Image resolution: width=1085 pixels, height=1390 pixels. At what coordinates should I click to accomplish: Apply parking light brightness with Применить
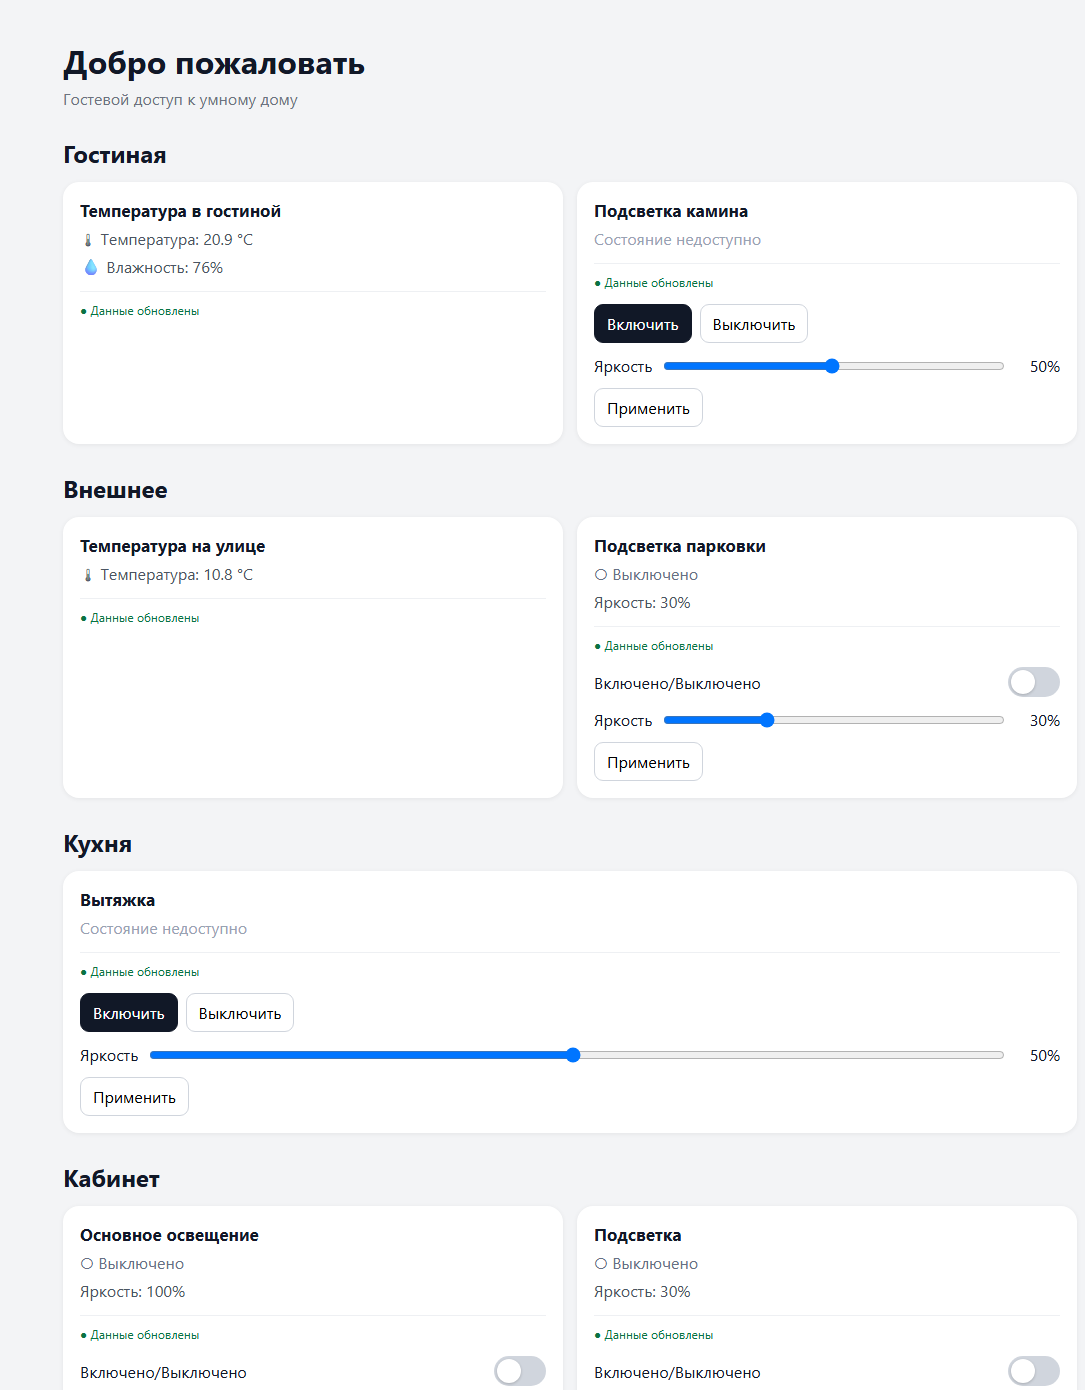(x=648, y=762)
